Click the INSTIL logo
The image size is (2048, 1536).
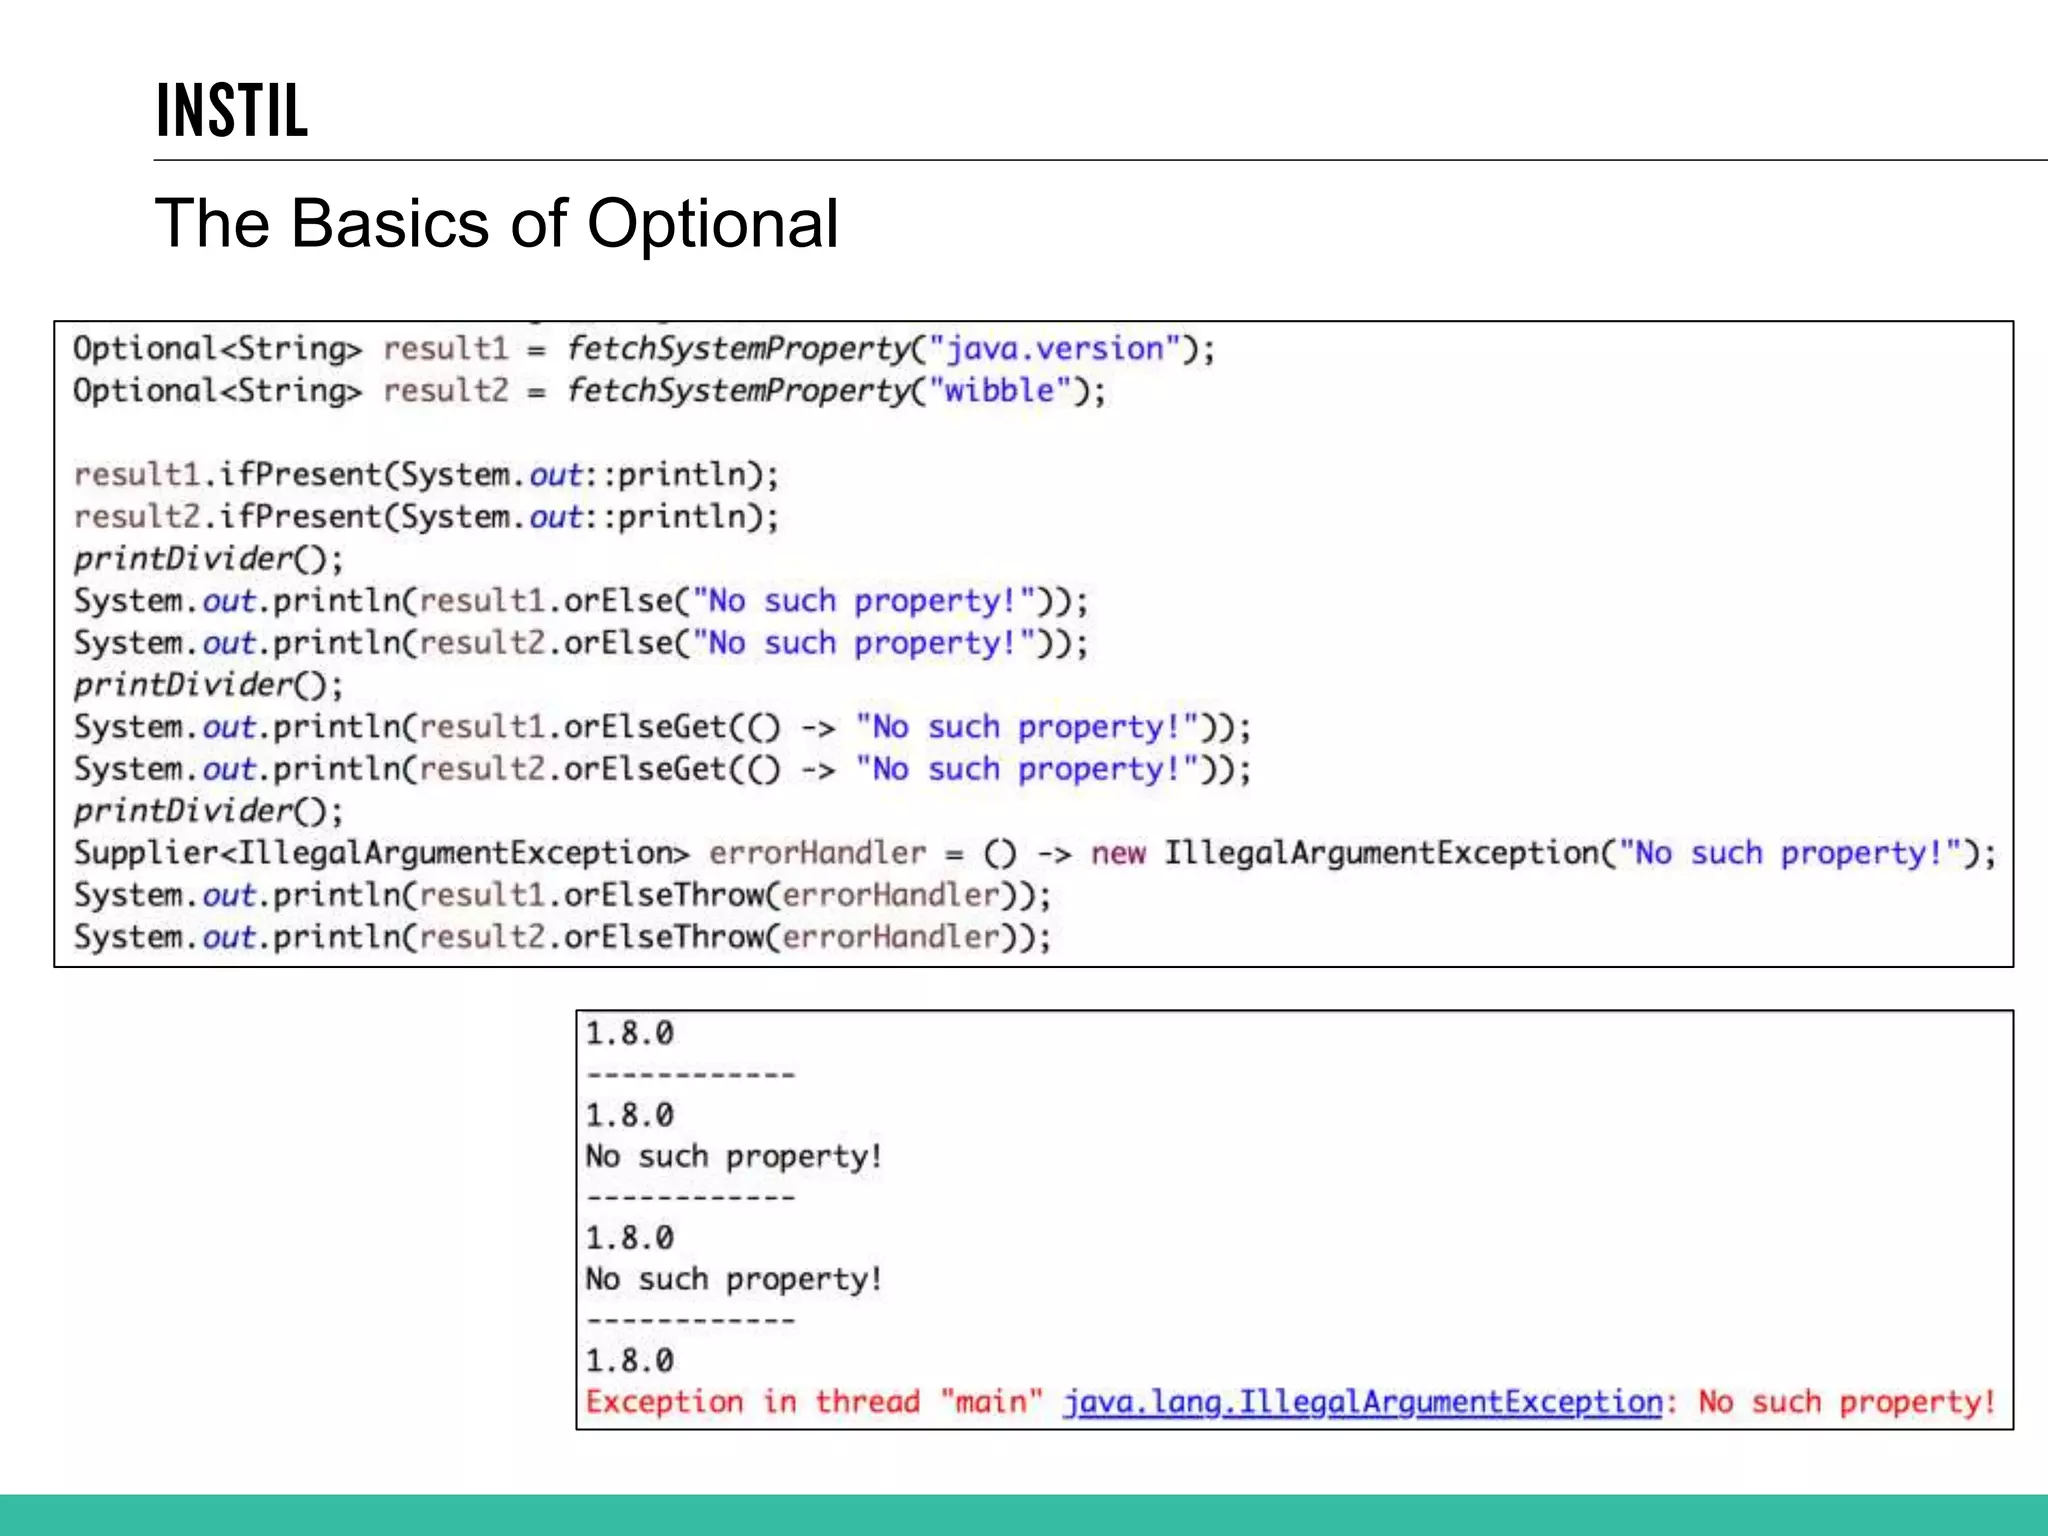pyautogui.click(x=232, y=110)
